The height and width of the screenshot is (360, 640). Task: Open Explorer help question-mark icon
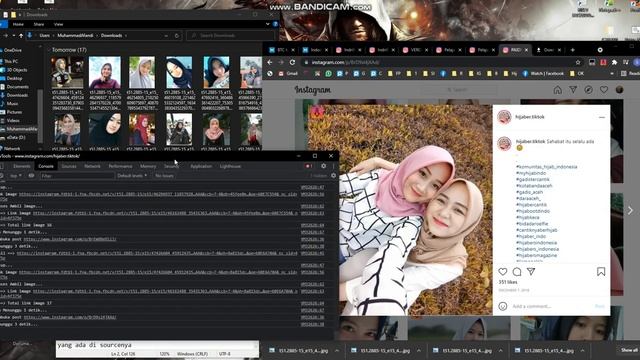pos(276,24)
